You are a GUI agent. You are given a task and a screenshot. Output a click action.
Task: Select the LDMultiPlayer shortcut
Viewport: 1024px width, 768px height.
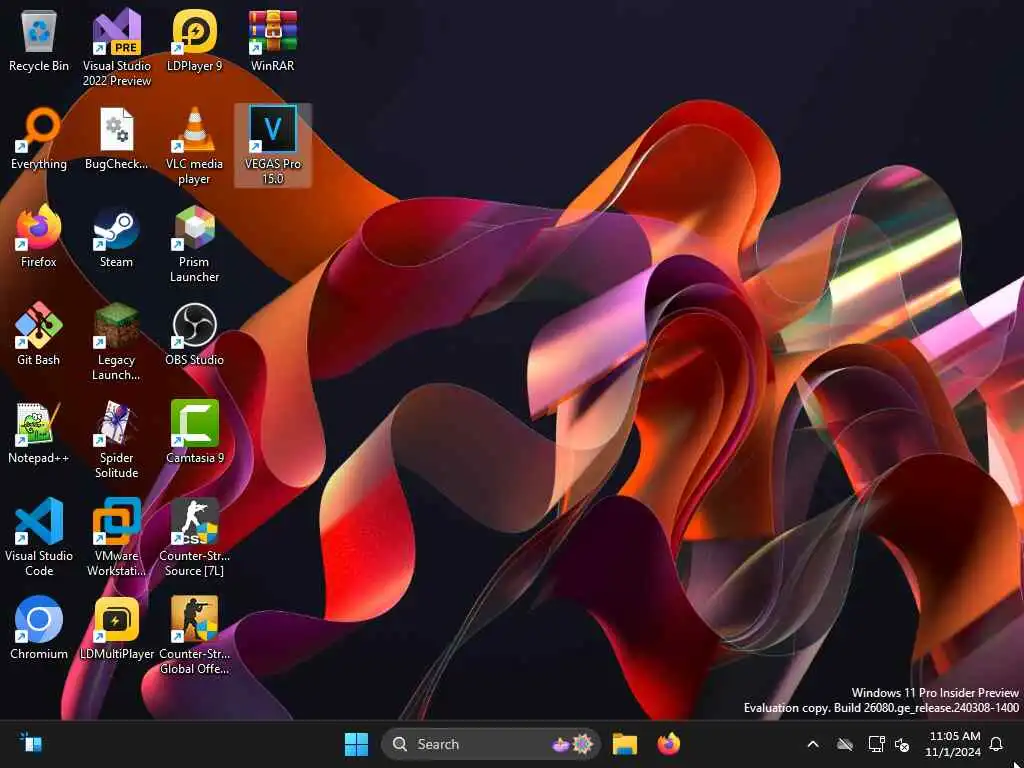[x=116, y=628]
